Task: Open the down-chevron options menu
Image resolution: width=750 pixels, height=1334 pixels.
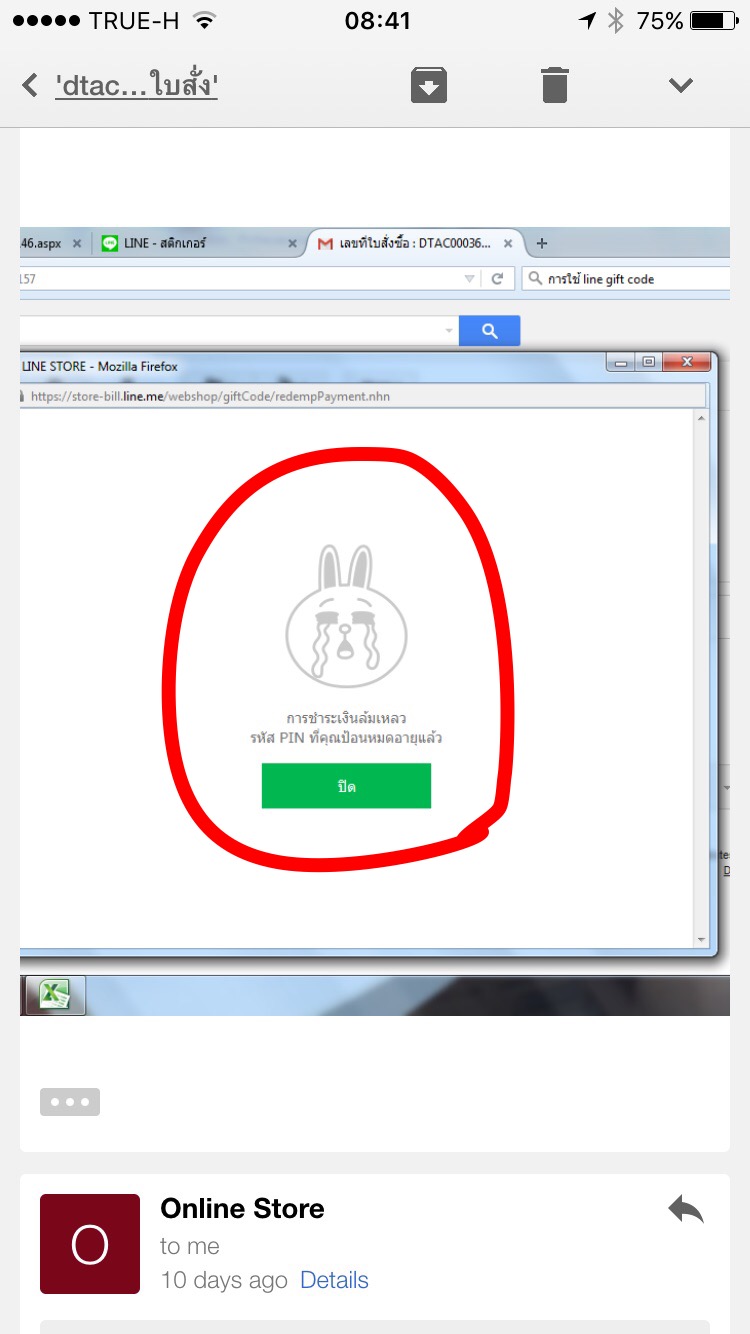Action: [x=681, y=85]
